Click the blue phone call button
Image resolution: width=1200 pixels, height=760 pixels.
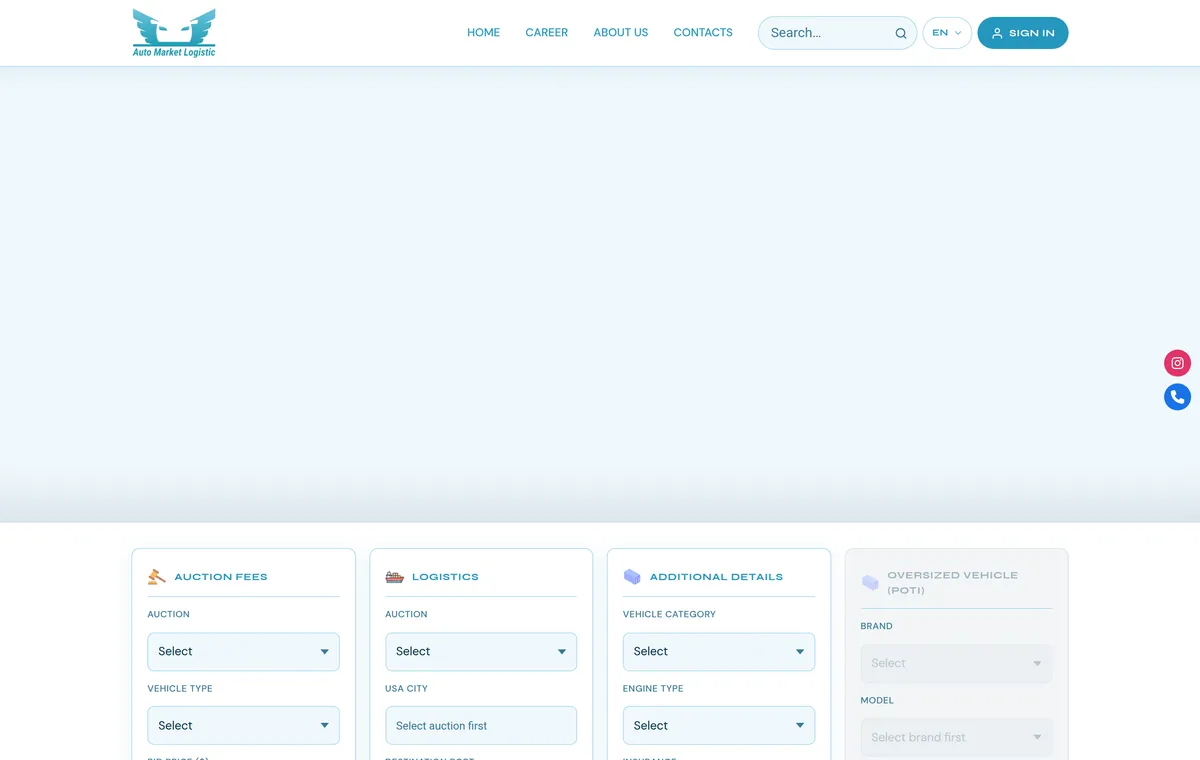click(x=1178, y=397)
